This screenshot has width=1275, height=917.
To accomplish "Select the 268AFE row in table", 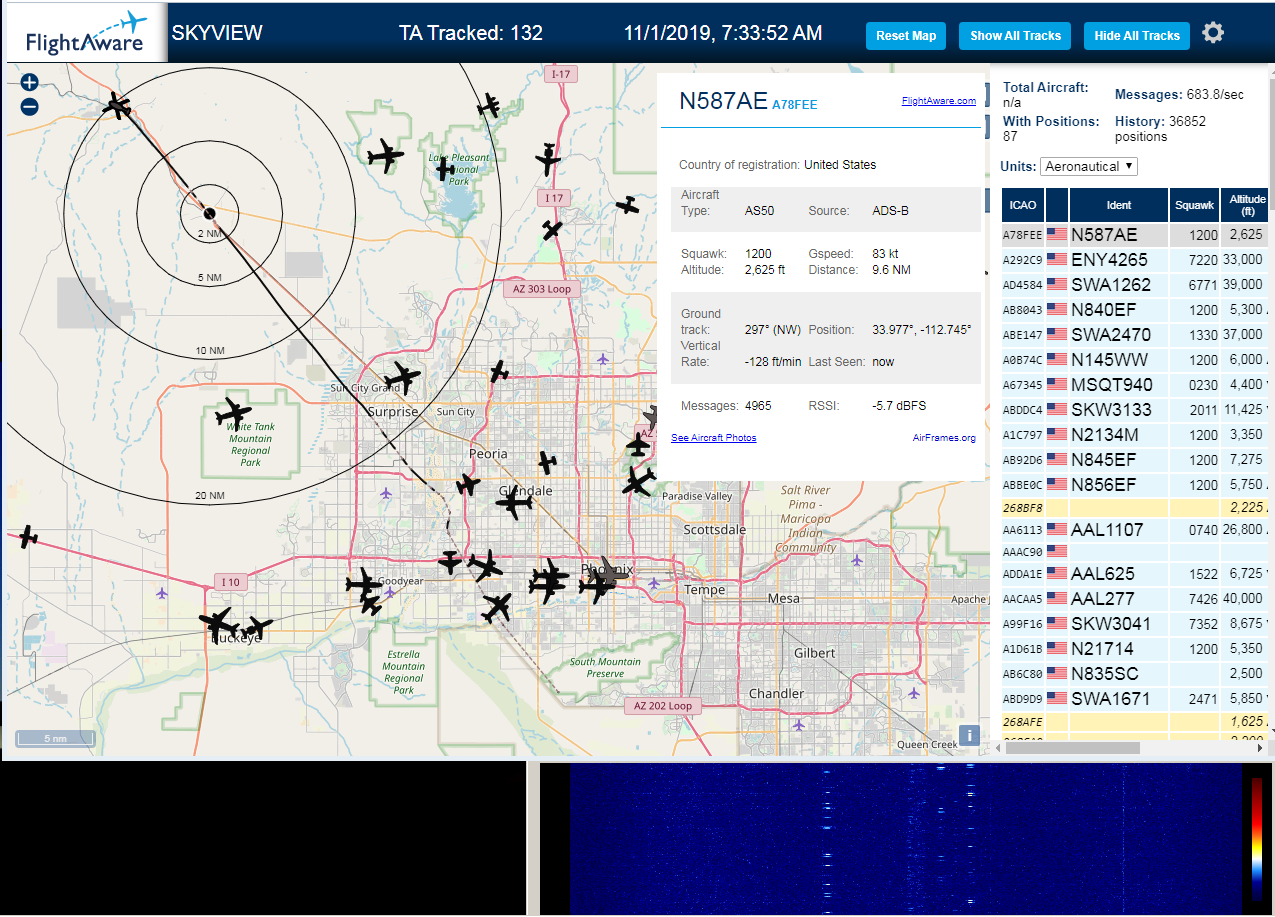I will coord(1135,721).
